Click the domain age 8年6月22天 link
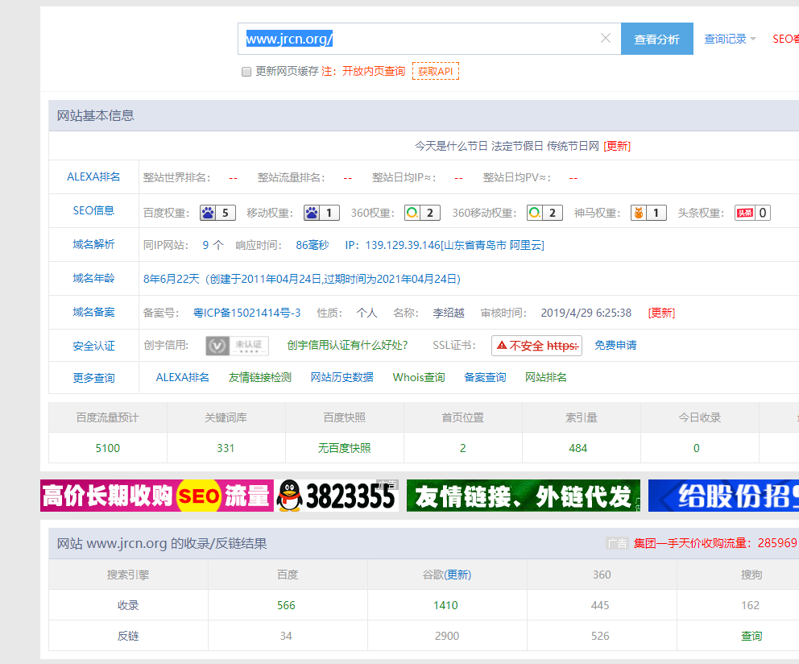Viewport: 799px width, 664px height. tap(302, 279)
